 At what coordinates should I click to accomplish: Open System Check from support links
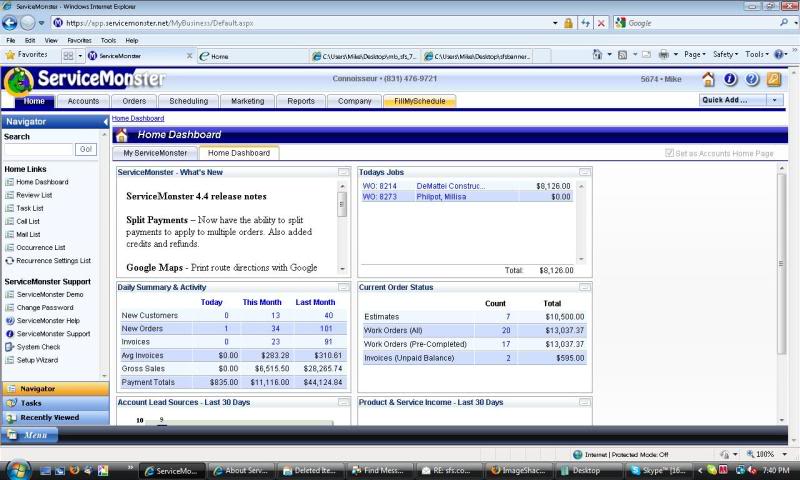(38, 347)
